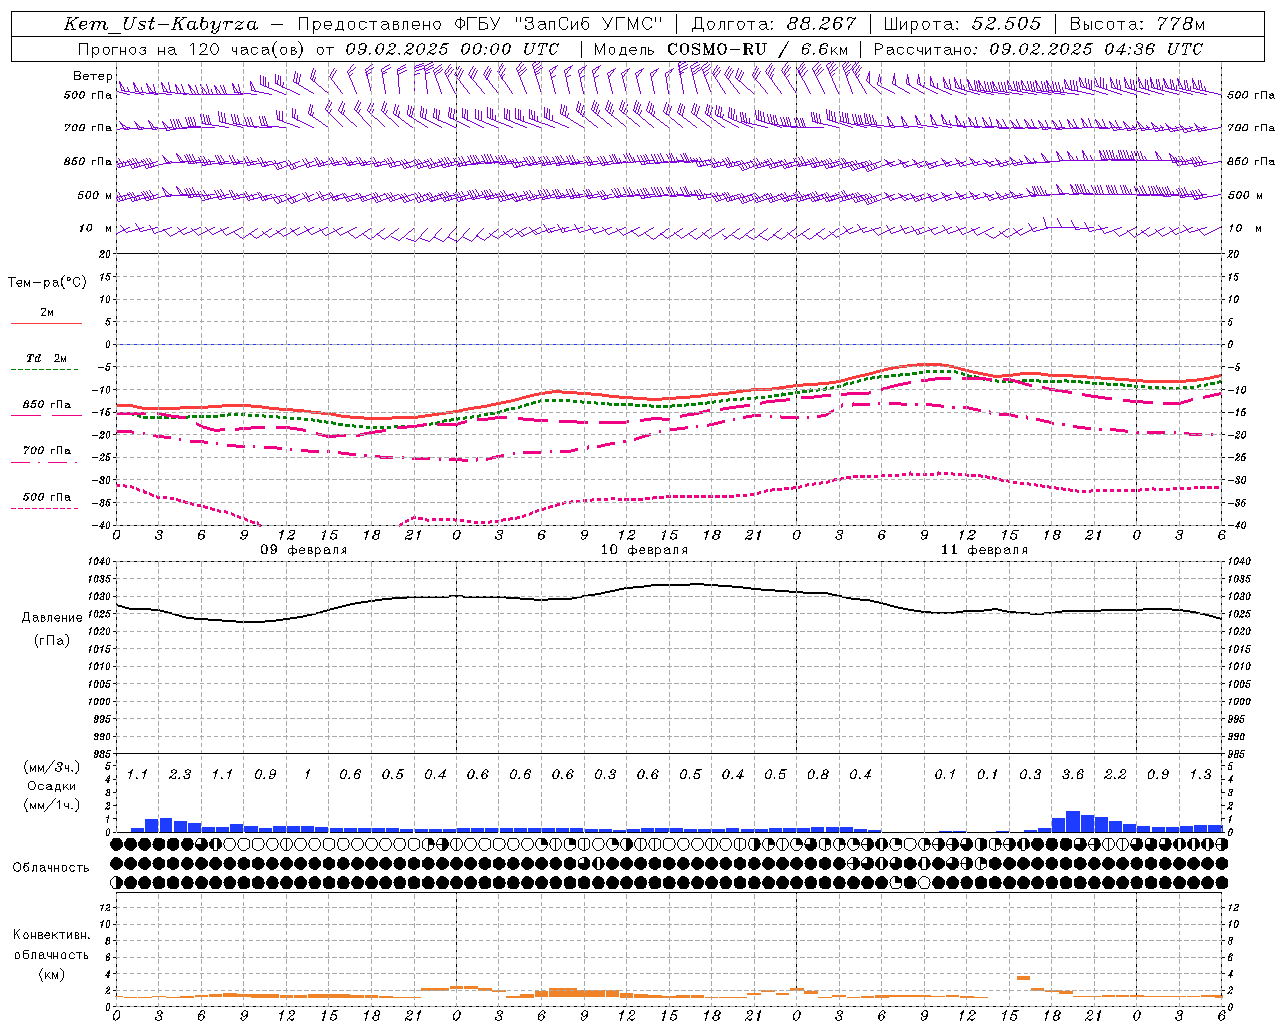1280x1024 pixels.
Task: Click the Рассчитано: 09.02.2025 04:36 UTC timestamp
Action: [x=1038, y=49]
